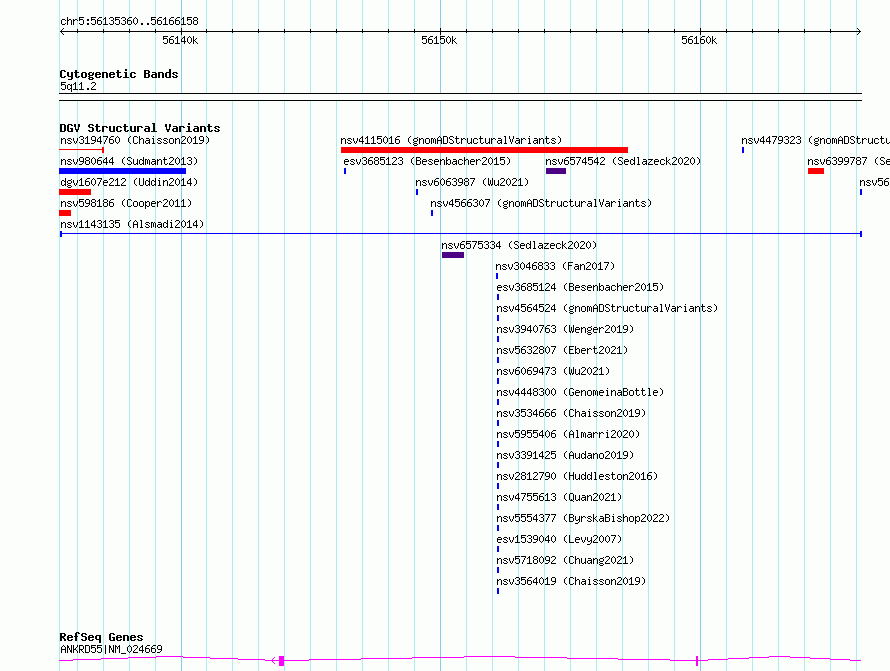Click nsv4479323 gnomAD variant label

click(x=815, y=140)
